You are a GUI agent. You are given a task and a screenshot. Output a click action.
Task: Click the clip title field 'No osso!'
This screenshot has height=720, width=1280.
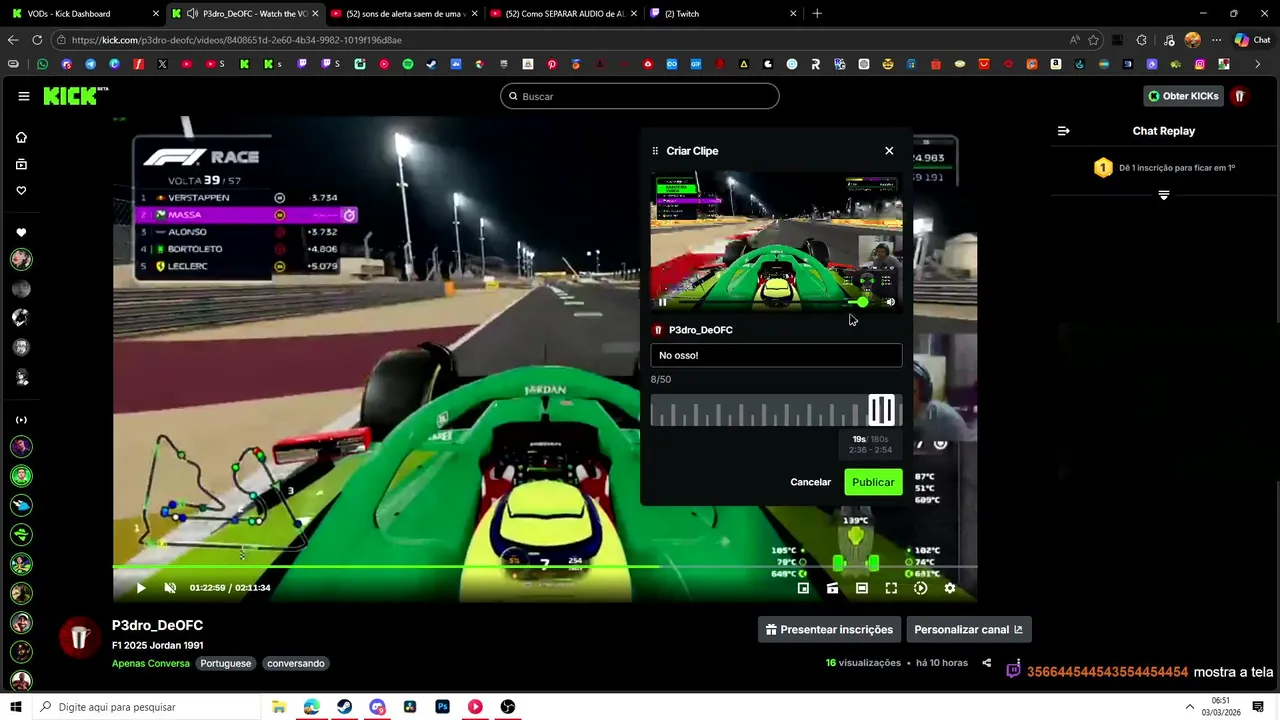[776, 355]
